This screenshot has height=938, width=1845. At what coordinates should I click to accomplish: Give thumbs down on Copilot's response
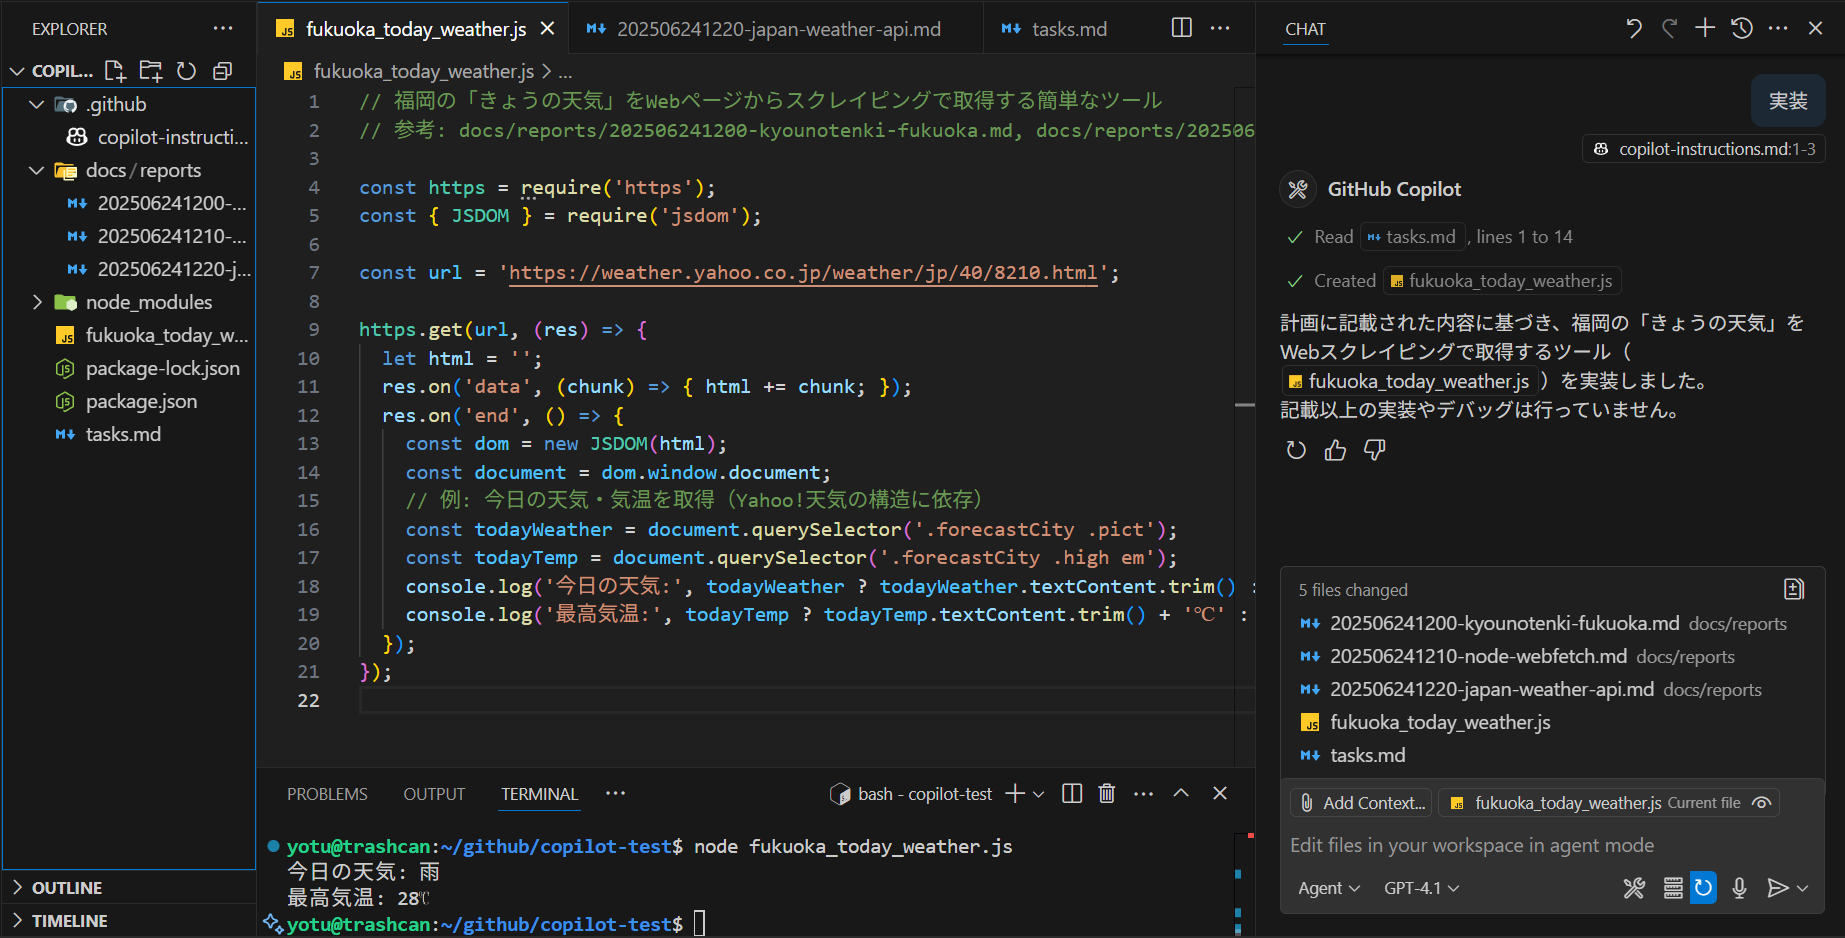(1374, 450)
